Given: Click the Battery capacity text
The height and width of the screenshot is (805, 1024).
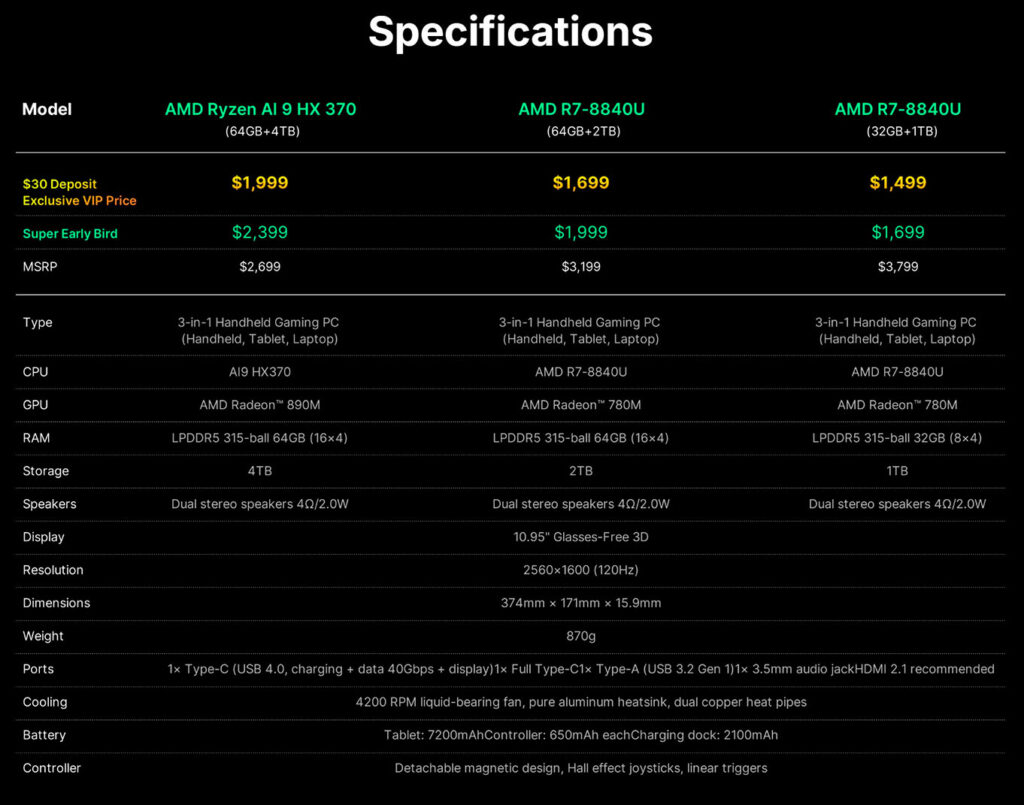Looking at the screenshot, I should (581, 735).
